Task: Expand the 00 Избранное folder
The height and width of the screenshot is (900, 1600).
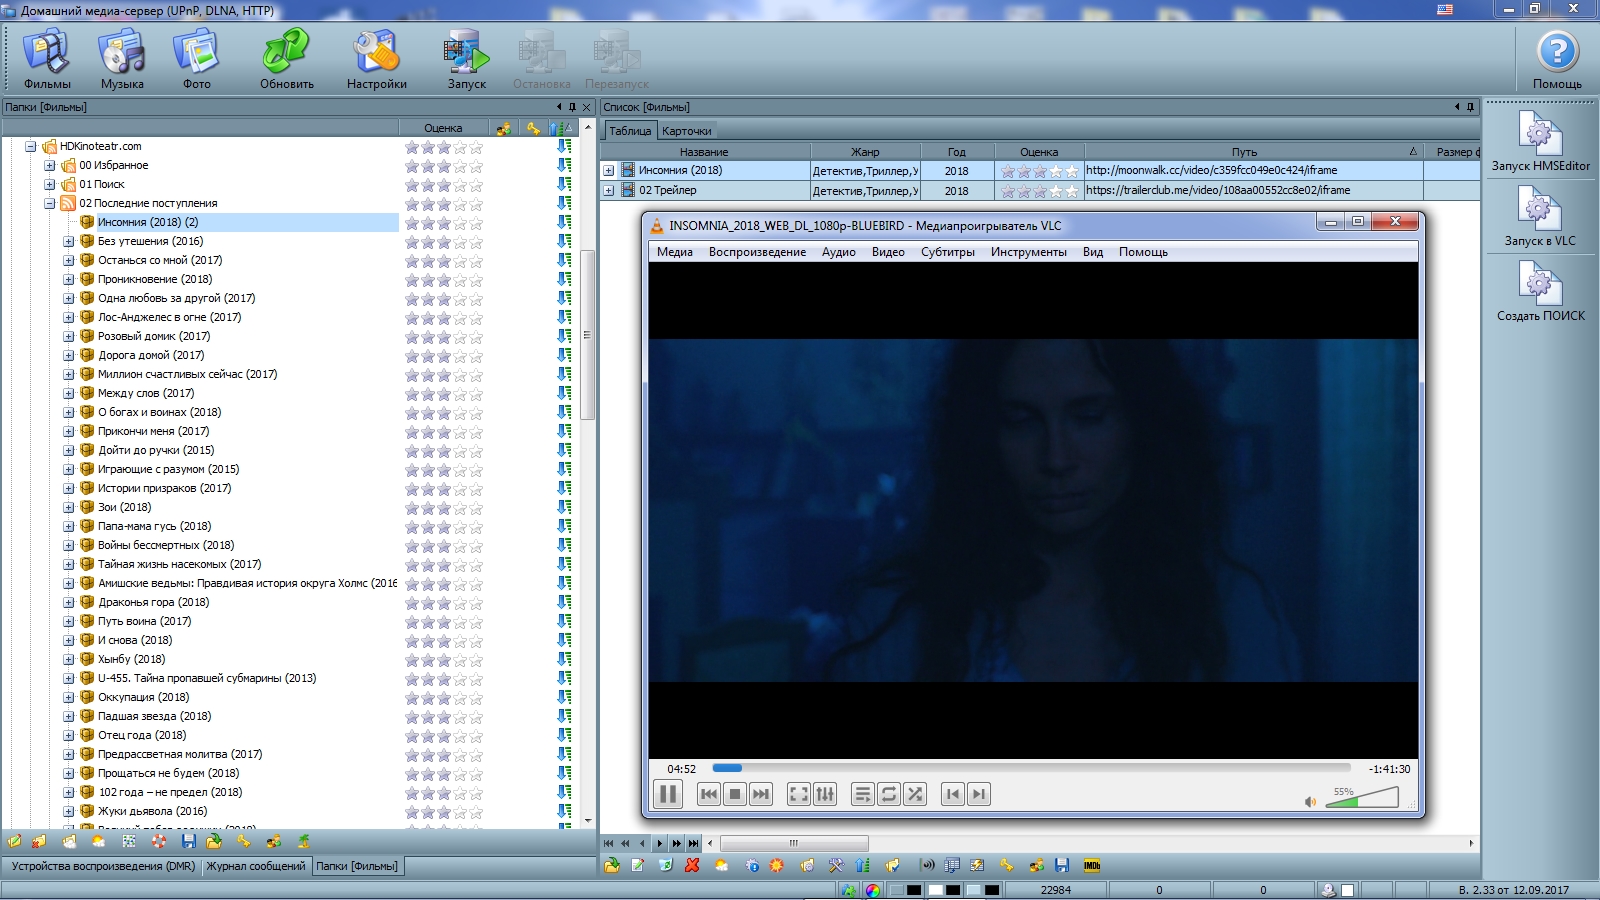Action: click(50, 166)
